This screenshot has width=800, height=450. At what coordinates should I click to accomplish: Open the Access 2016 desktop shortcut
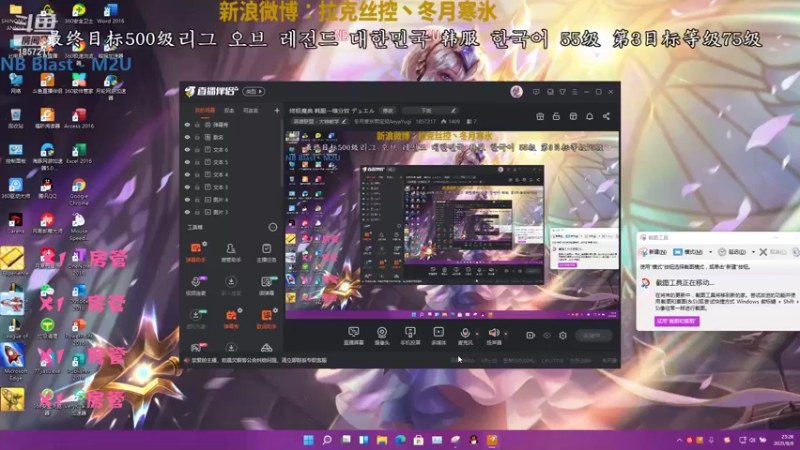79,118
